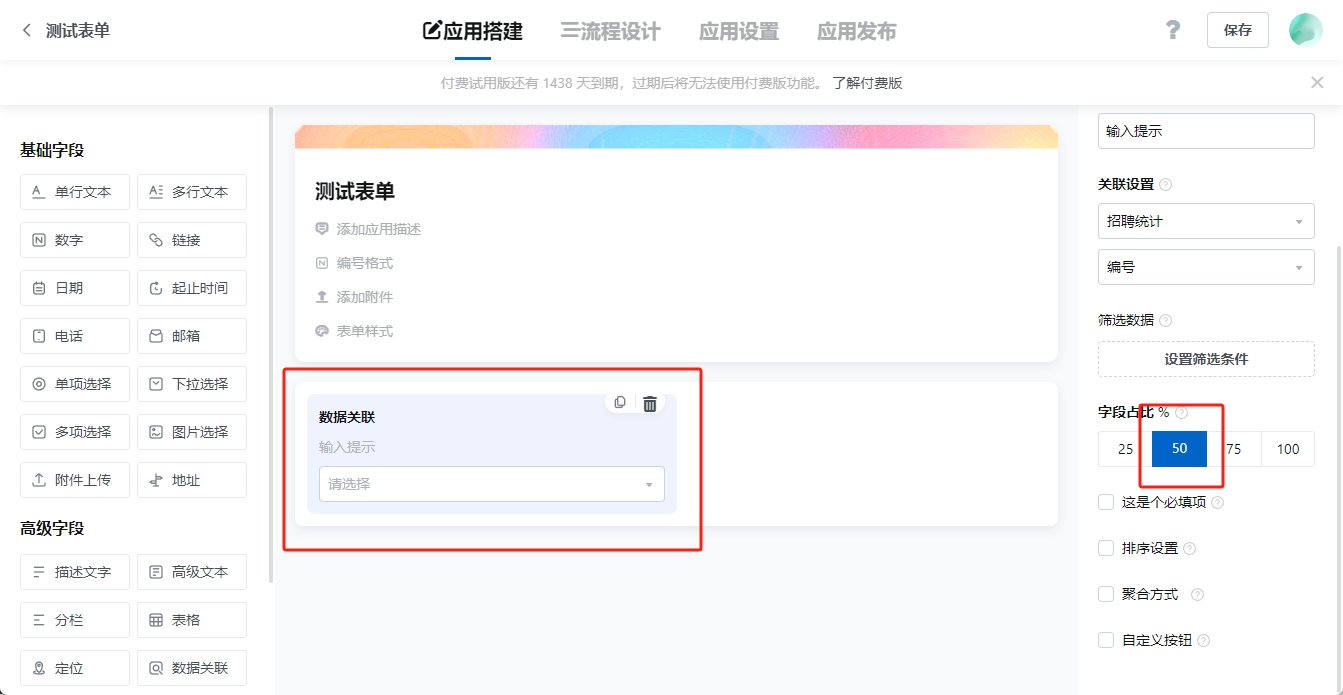Click the trash delete icon on 数据关联 field
Viewport: 1343px width, 695px height.
click(650, 403)
